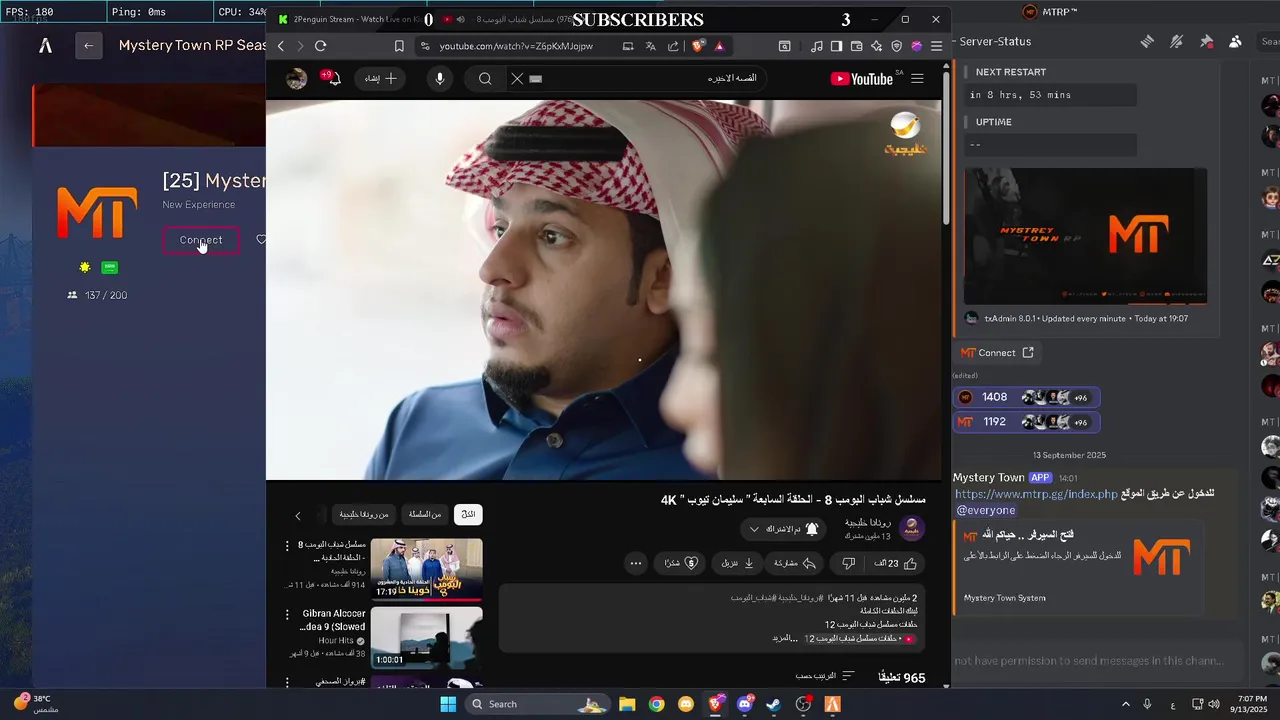Click the main video player frame
This screenshot has height=720, width=1280.
[x=603, y=290]
